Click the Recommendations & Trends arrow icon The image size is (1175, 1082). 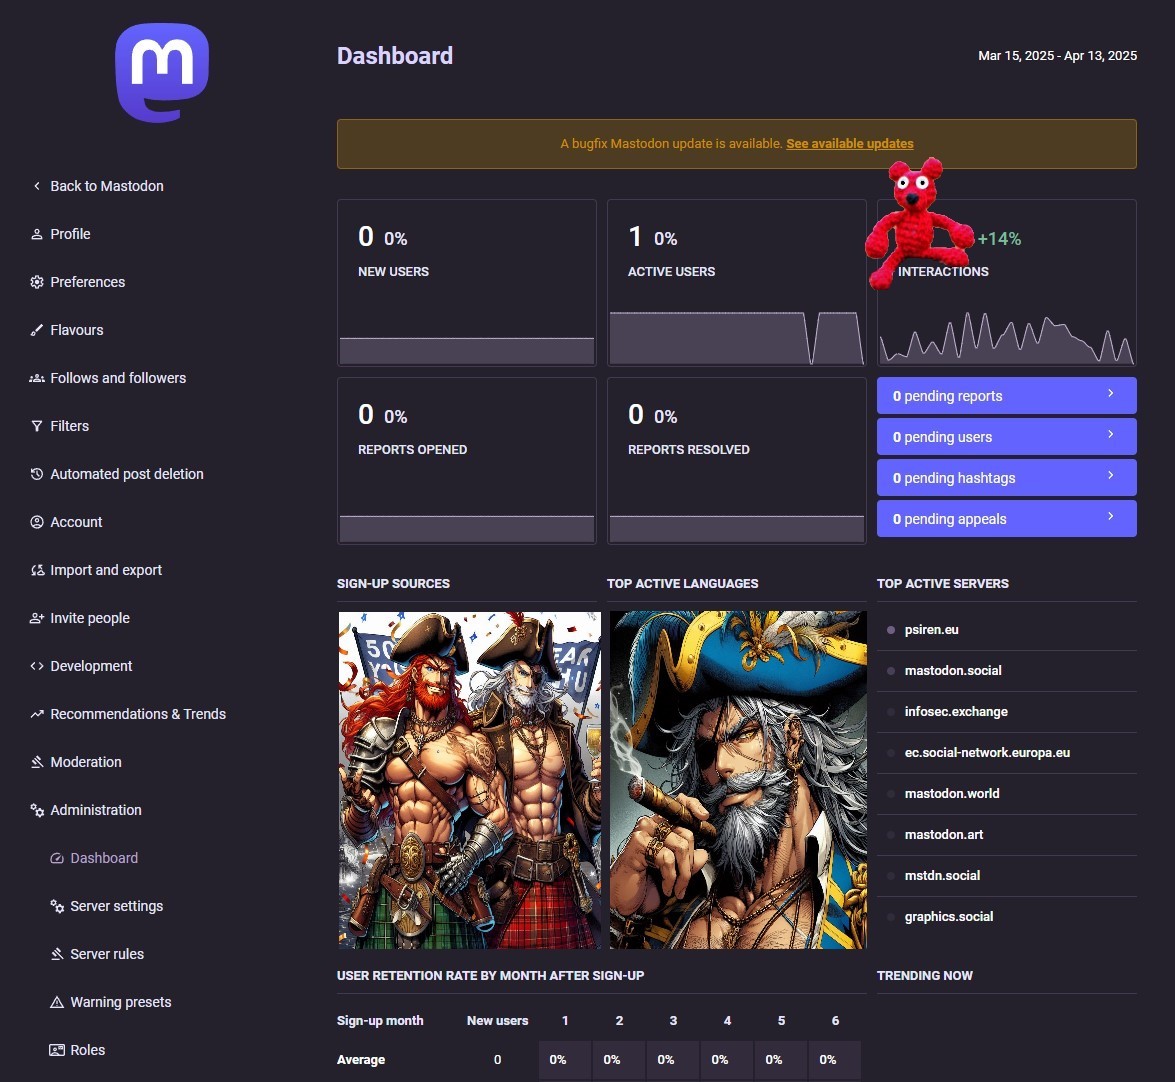point(37,713)
